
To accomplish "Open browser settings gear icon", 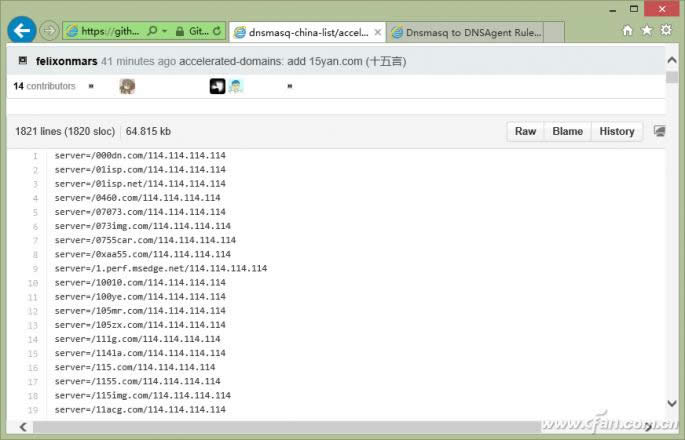I will (666, 31).
